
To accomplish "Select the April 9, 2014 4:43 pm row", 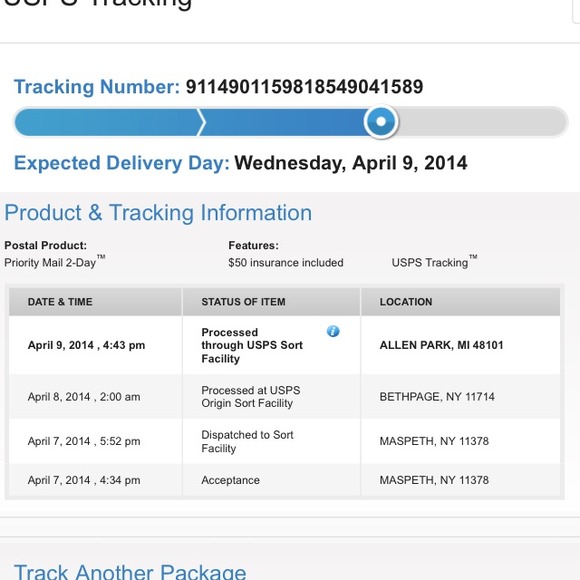I will click(x=284, y=345).
